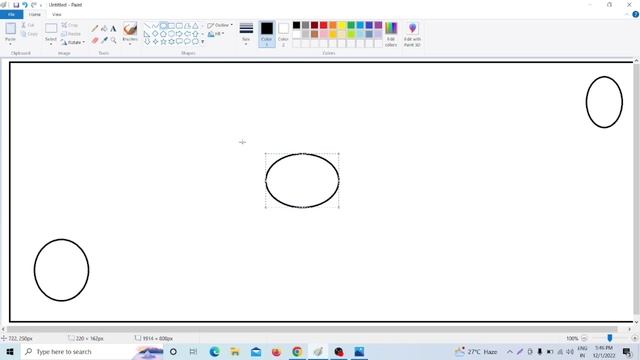Image resolution: width=640 pixels, height=360 pixels.
Task: Open Edit with Paint 3D
Action: (412, 34)
